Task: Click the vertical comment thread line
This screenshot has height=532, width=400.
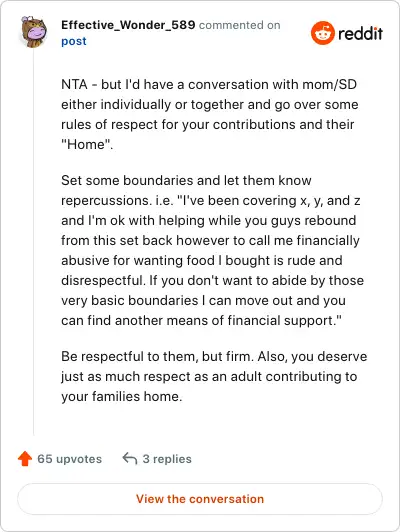Action: point(34,242)
